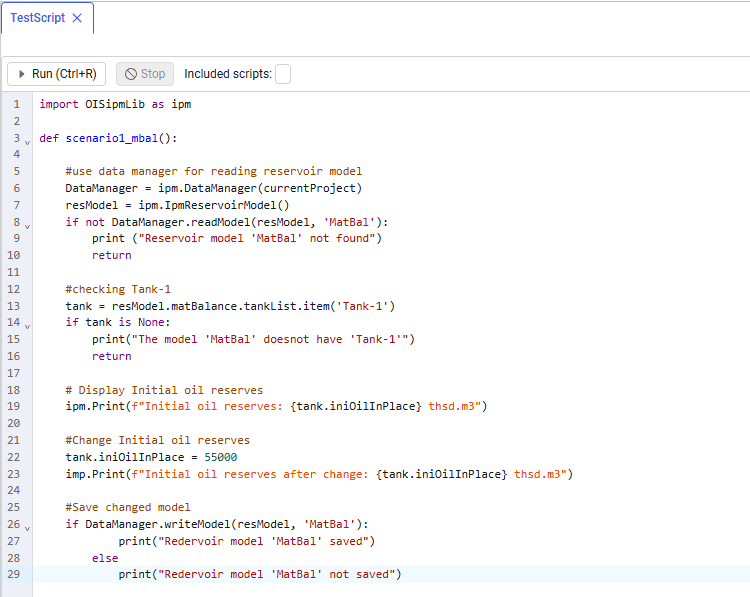Click line number 29 in the gutter
Screen dimensions: 750x597
[x=14, y=574]
